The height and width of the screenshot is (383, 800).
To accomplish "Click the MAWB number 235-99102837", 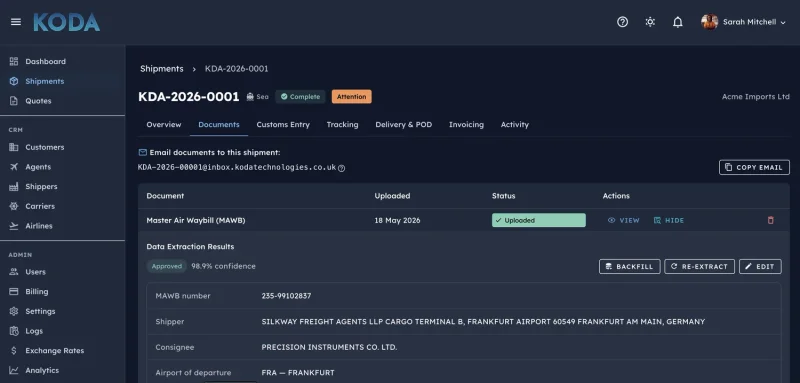I will (x=286, y=296).
